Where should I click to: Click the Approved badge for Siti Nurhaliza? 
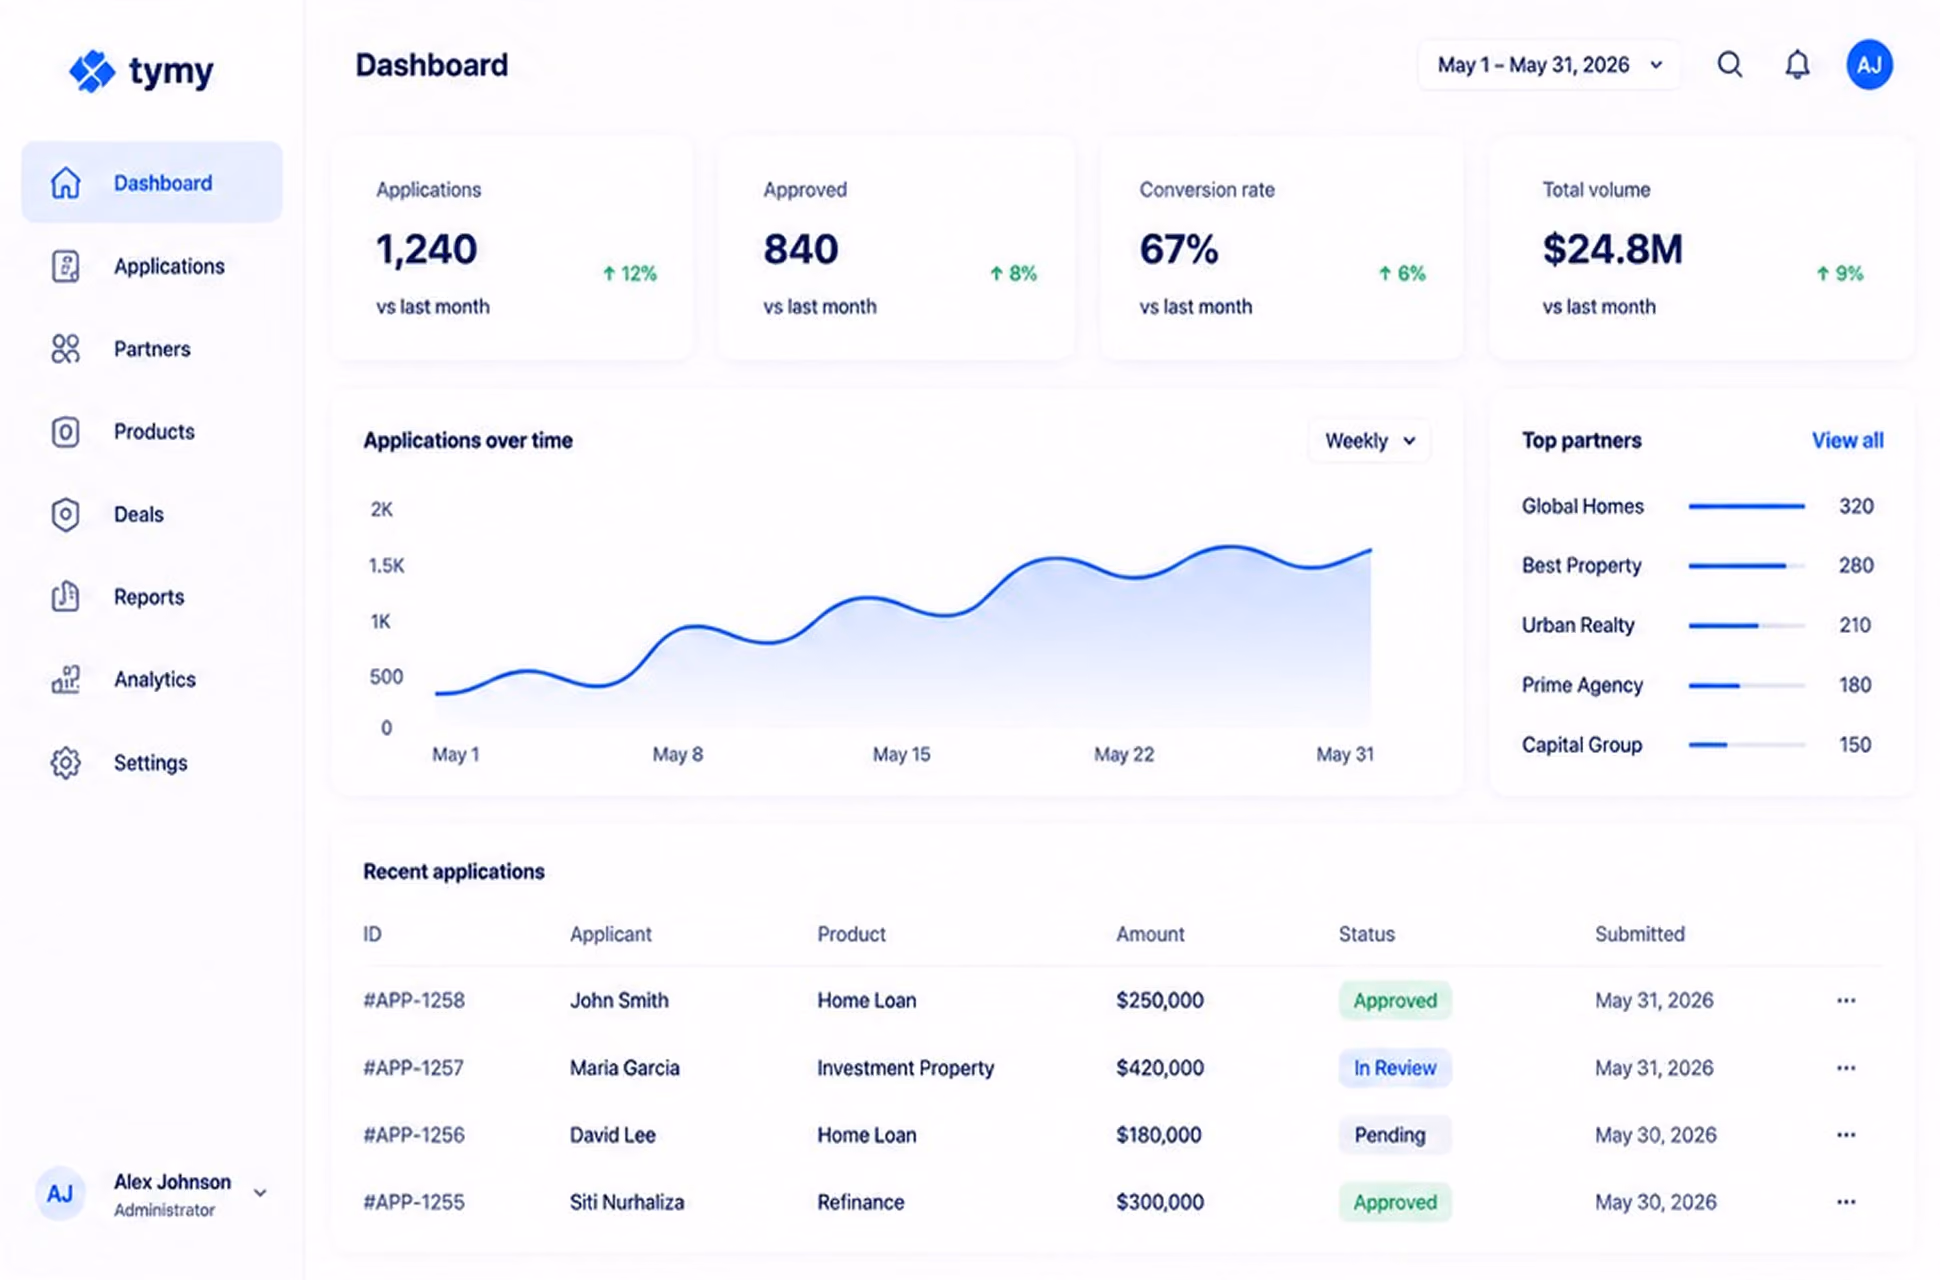[x=1395, y=1202]
